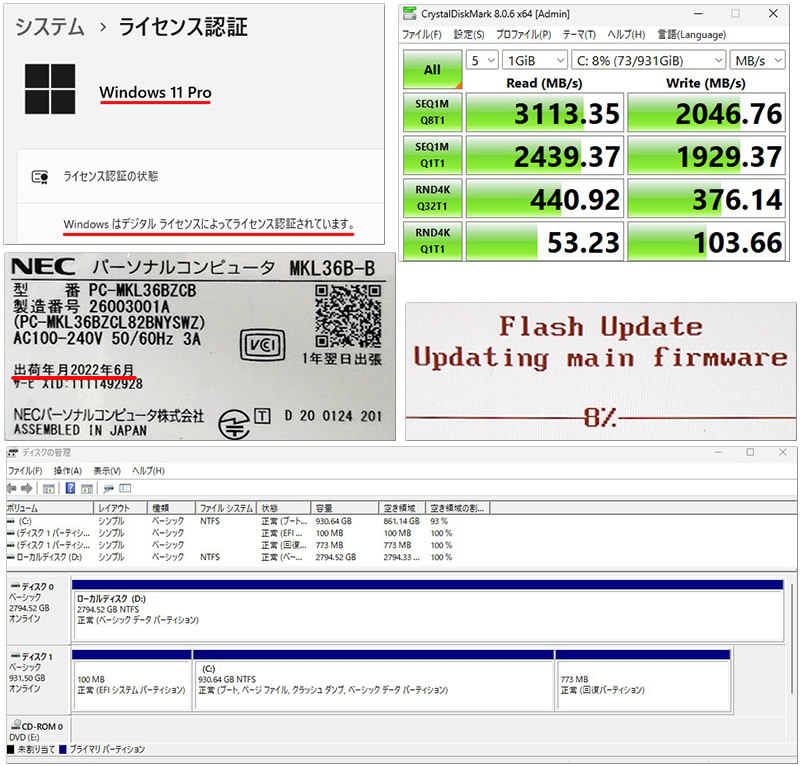Open the drive dropdown showing C: 8% (73/931GiB)
This screenshot has height=766, width=800.
click(648, 61)
